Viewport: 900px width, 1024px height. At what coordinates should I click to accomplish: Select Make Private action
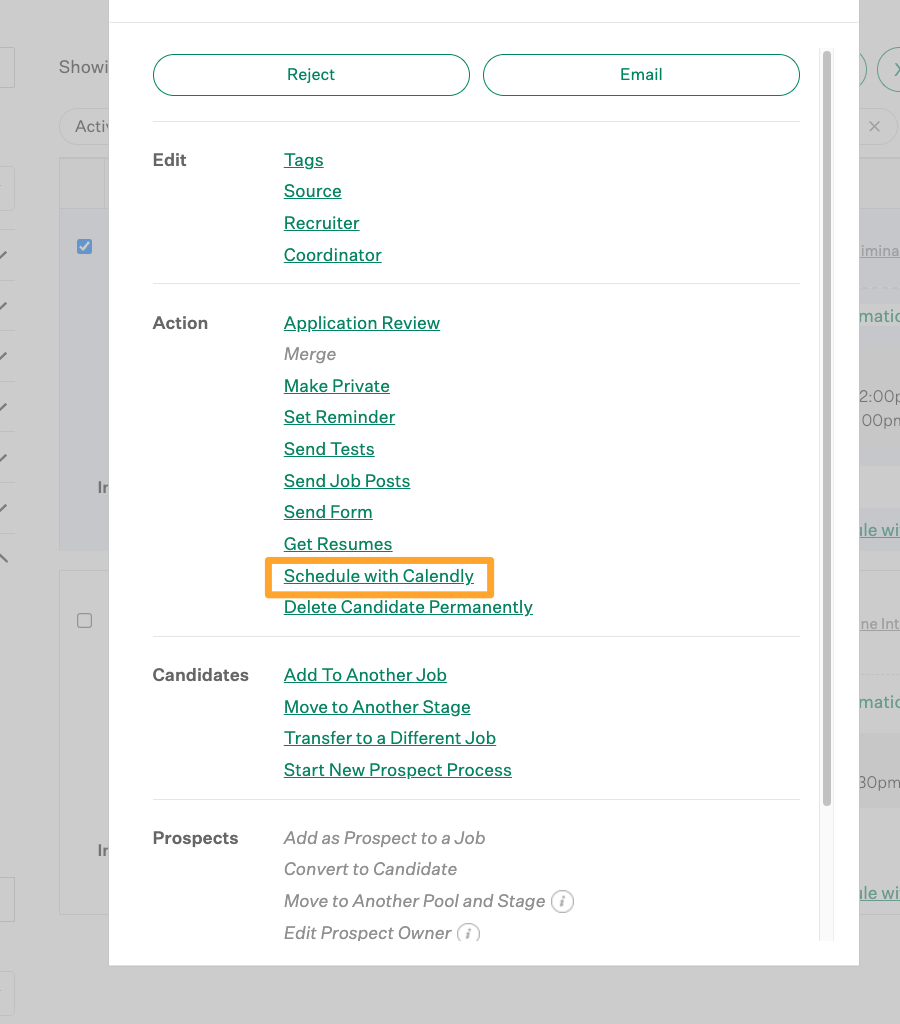point(336,386)
